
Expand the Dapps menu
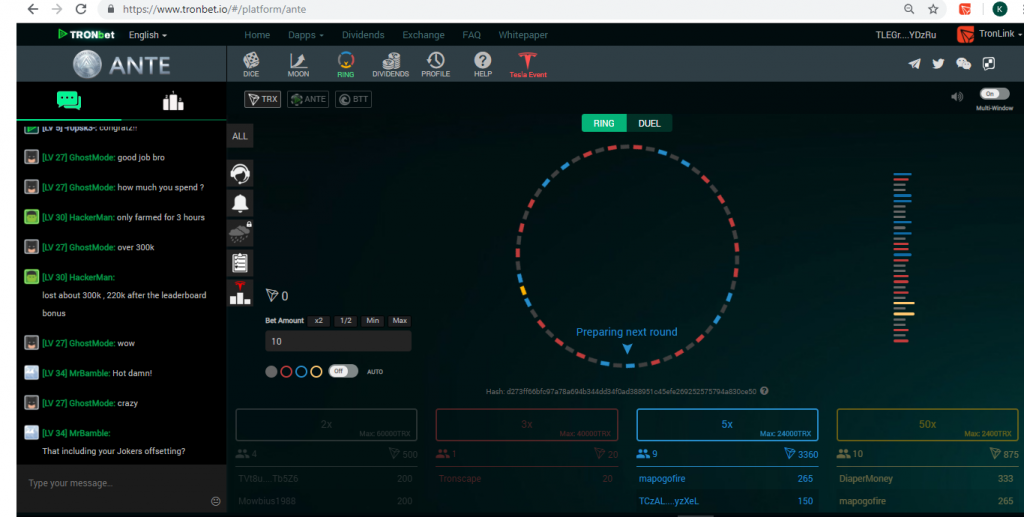pos(306,35)
